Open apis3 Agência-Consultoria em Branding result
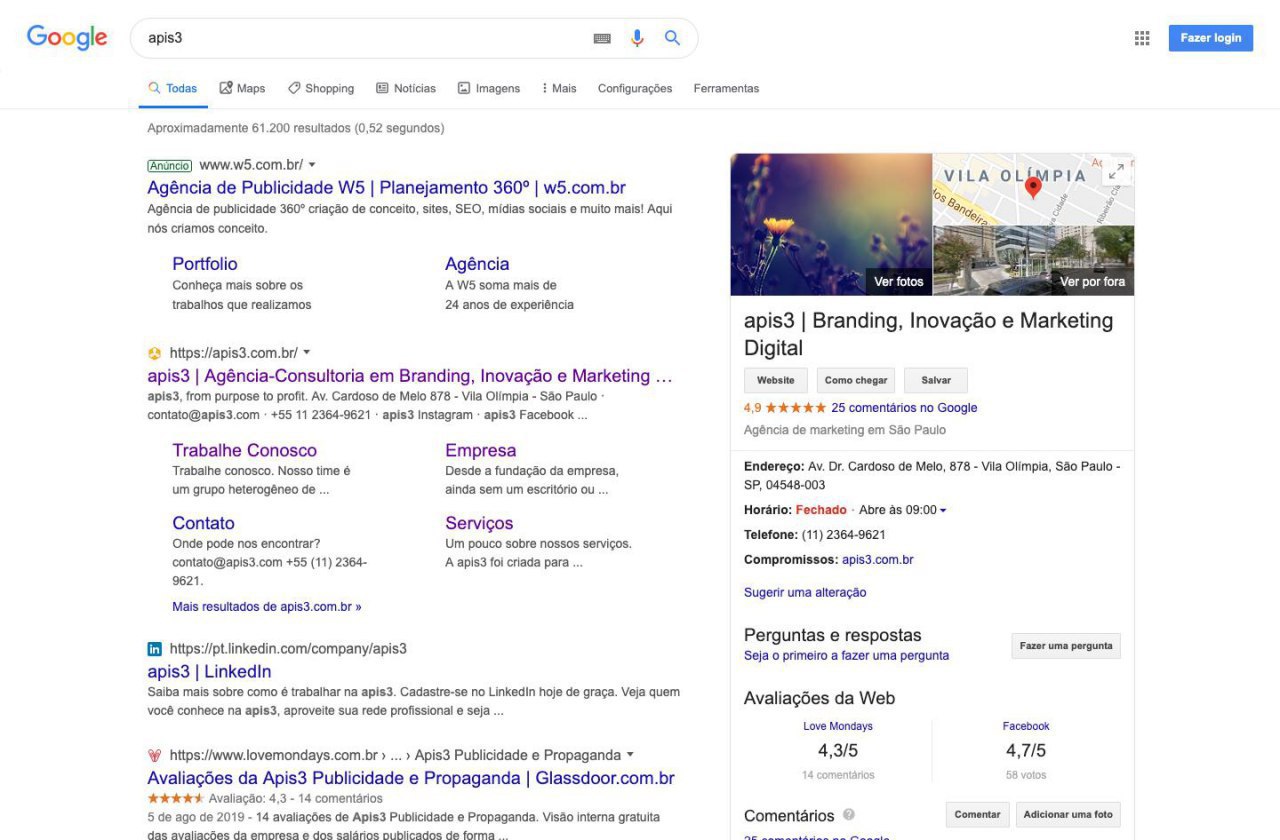The image size is (1280, 840). click(x=410, y=376)
